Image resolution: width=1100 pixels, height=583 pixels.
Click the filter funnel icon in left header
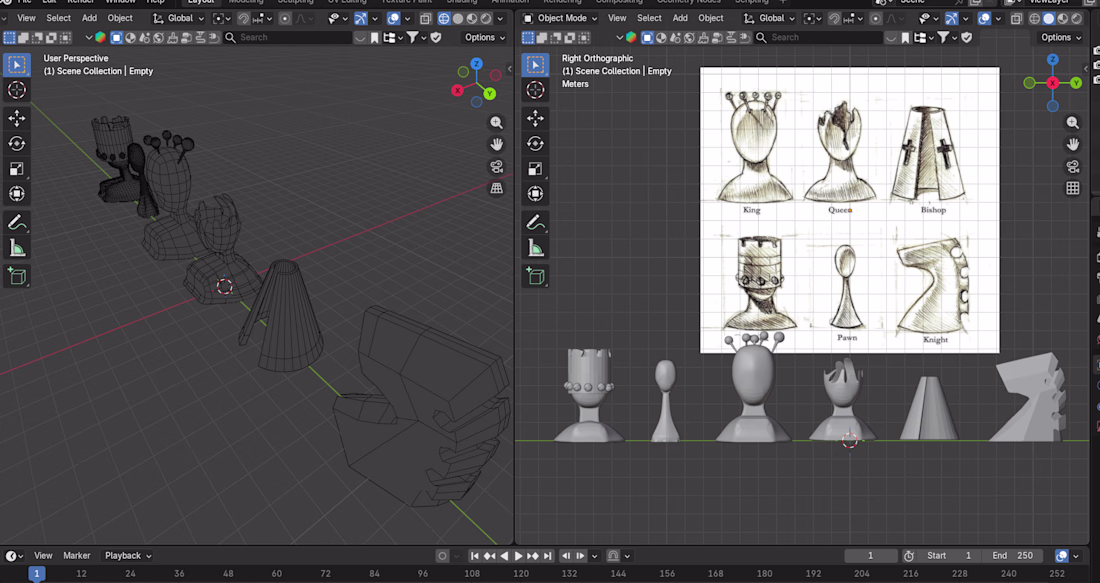pos(412,37)
